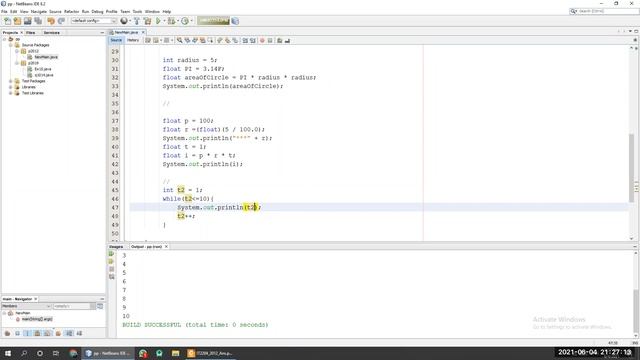Click the Find Selection magnifier icon

pyautogui.click(x=180, y=40)
